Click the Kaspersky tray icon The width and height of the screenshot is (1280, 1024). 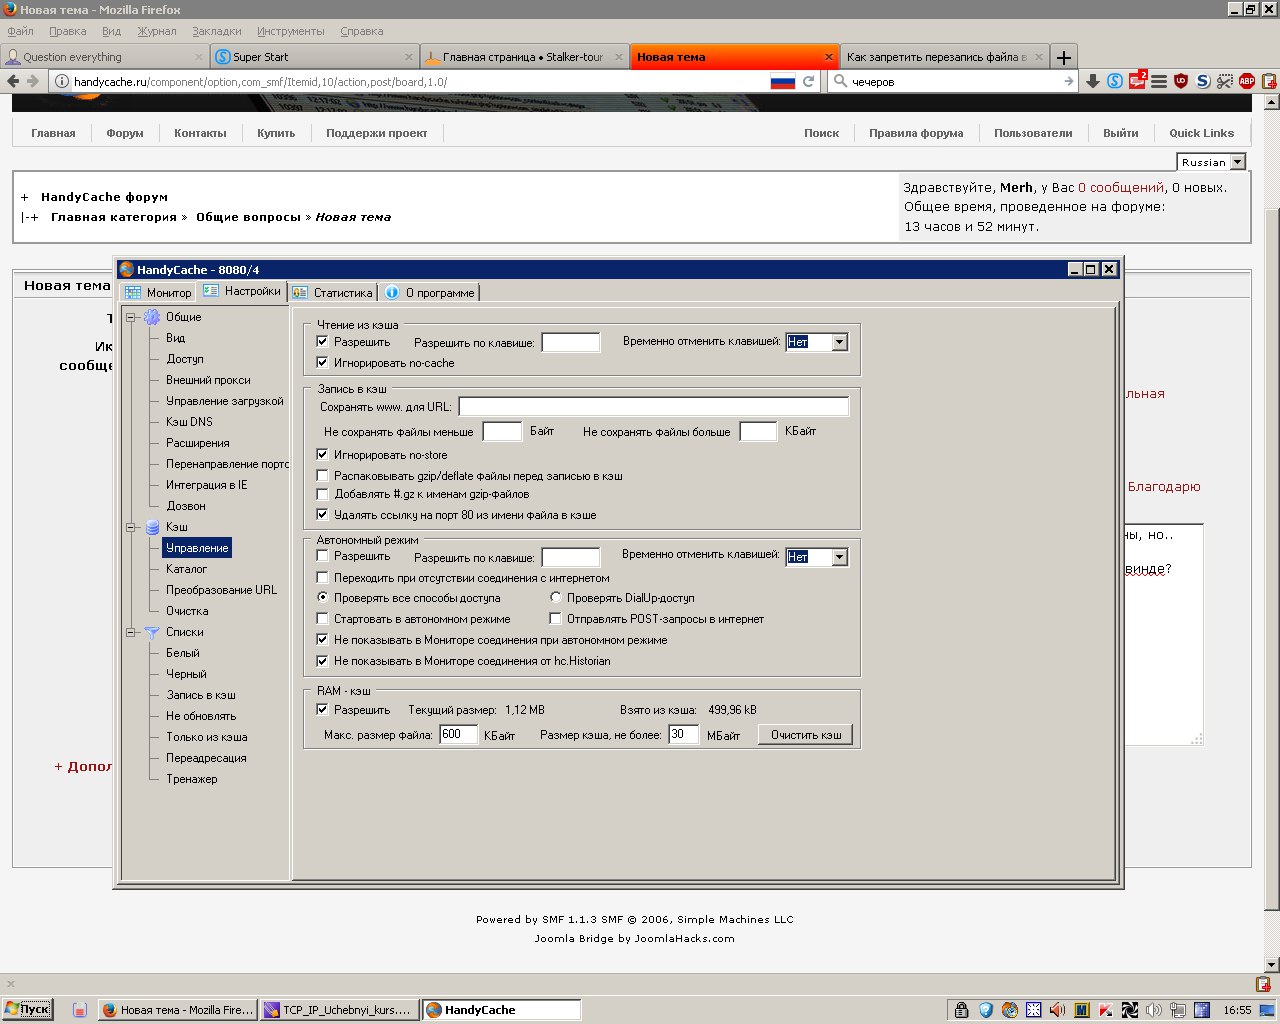tap(1106, 1010)
